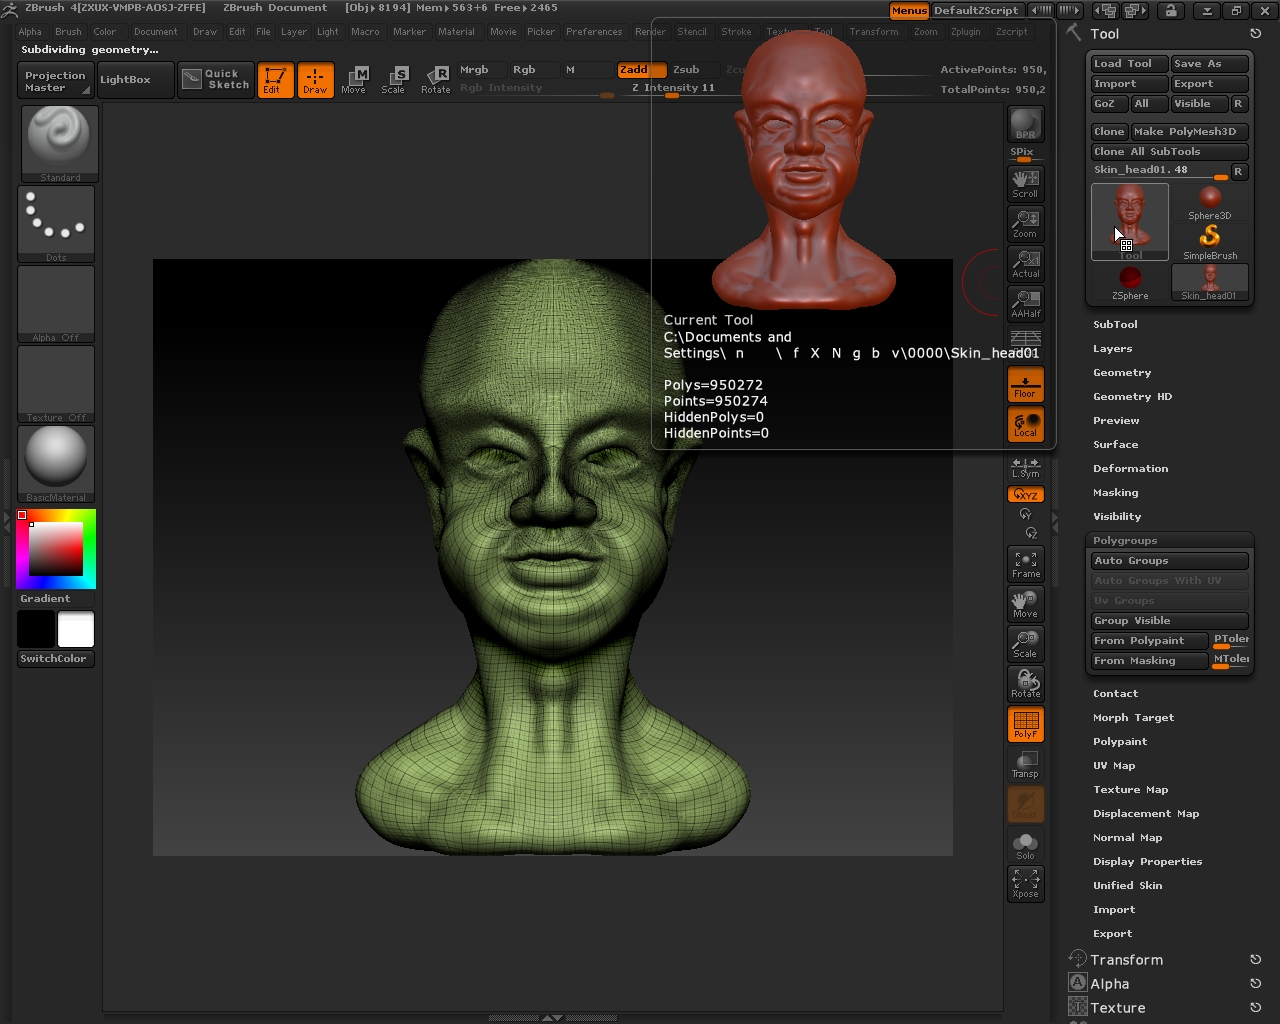Viewport: 1280px width, 1024px height.
Task: Collapse the Polygroups section
Action: pos(1125,541)
